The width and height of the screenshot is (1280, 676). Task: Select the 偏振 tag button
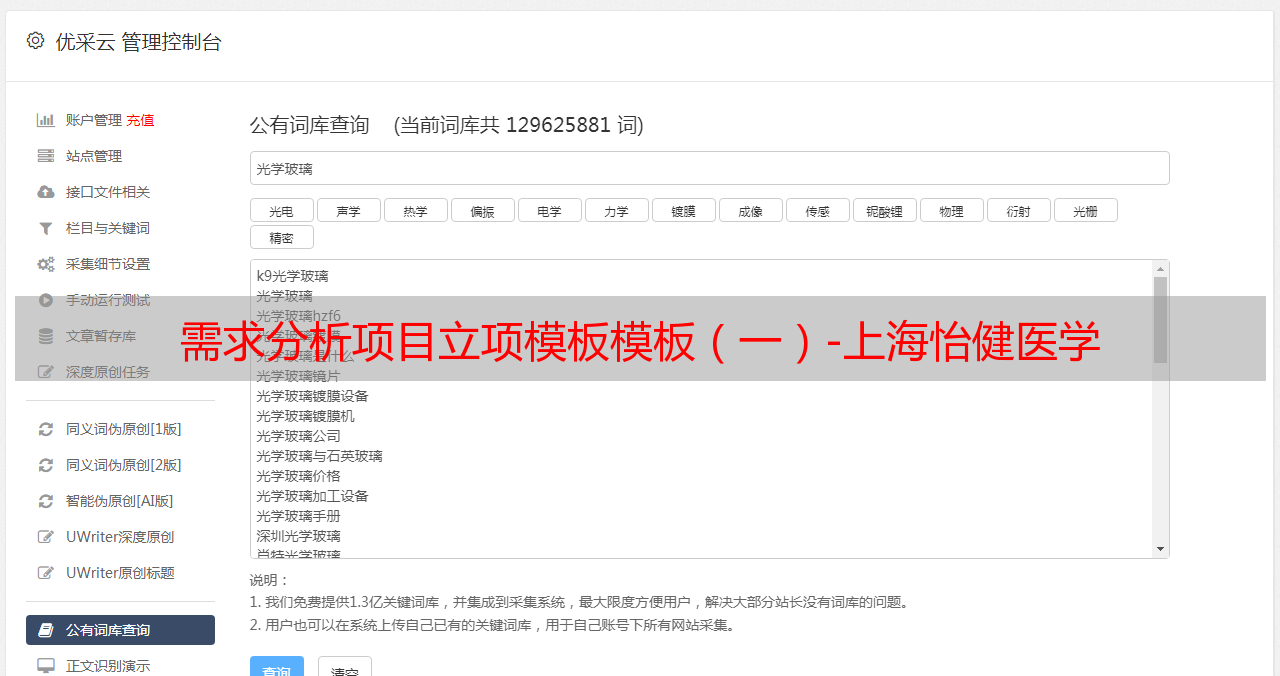(483, 210)
